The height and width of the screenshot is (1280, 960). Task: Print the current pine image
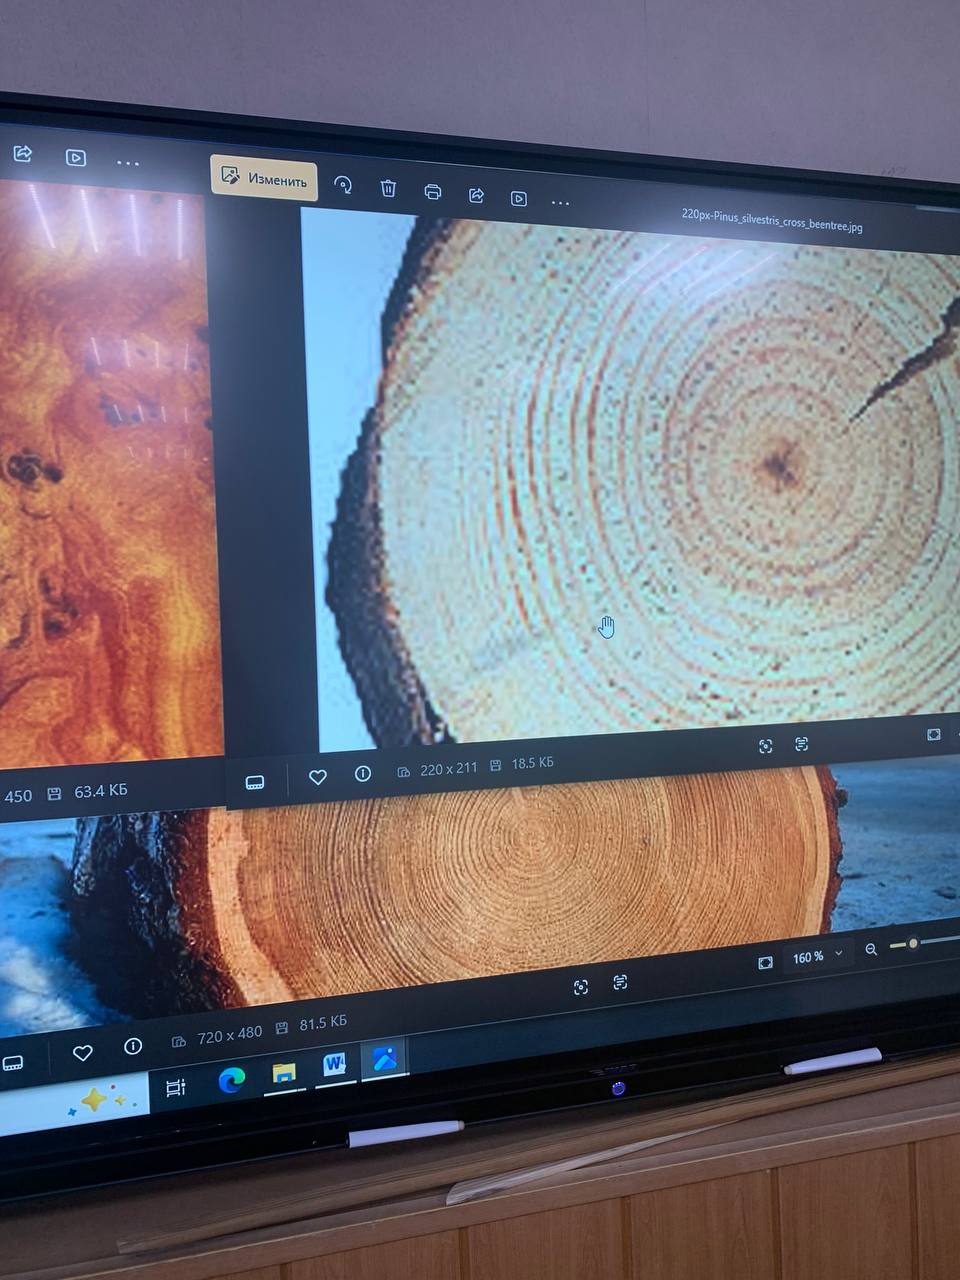[433, 191]
